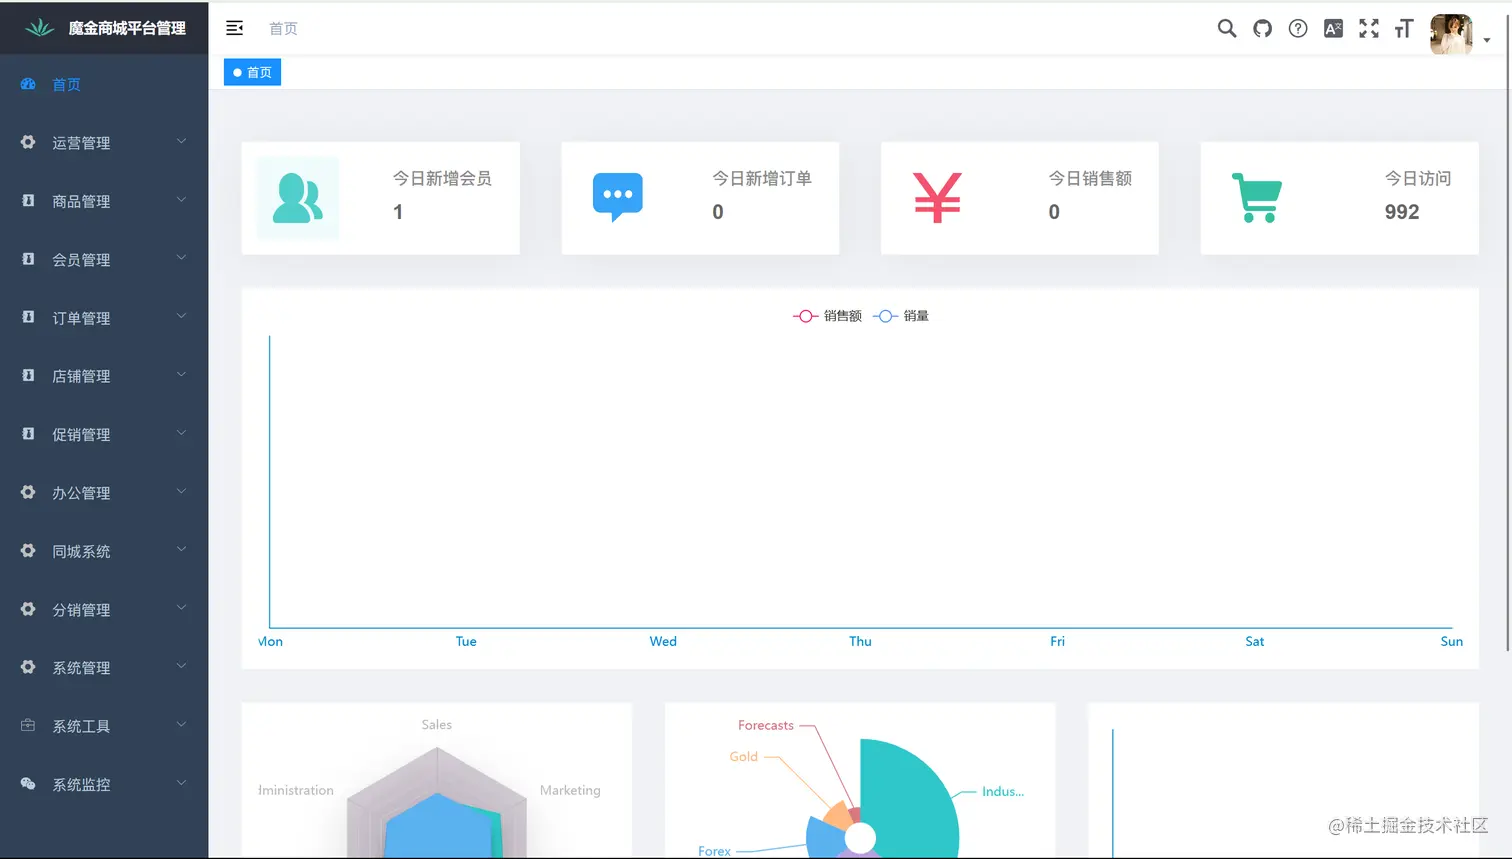
Task: Switch language with the translate icon
Action: coord(1333,28)
